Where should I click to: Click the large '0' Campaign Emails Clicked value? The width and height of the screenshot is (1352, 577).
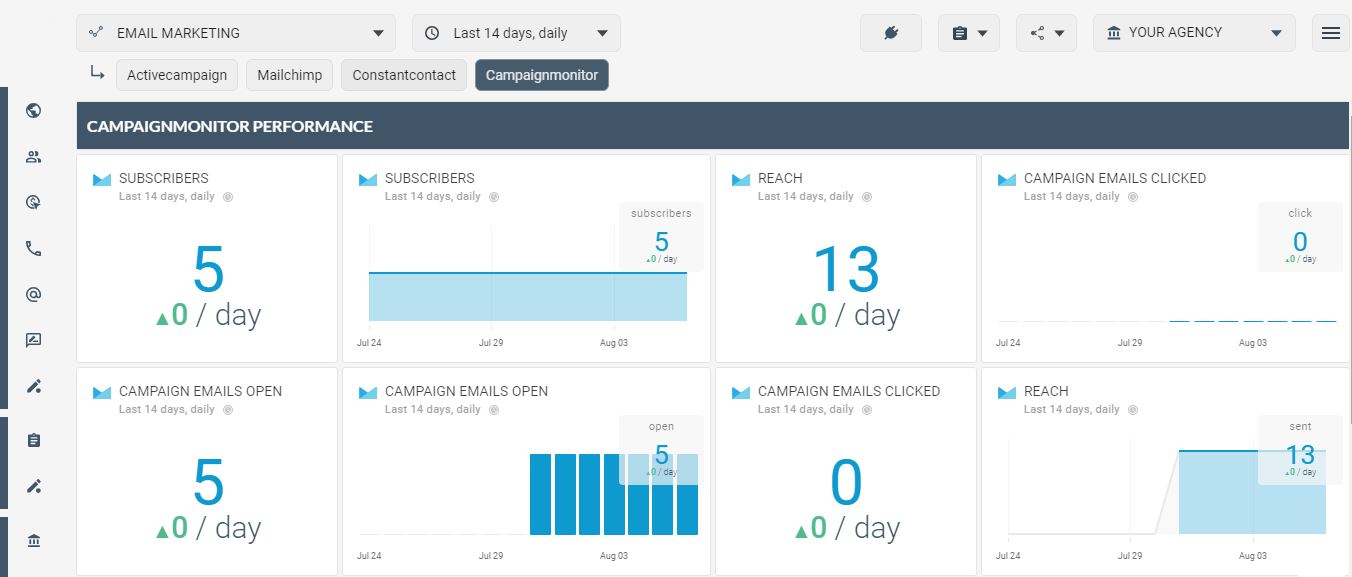coord(846,483)
